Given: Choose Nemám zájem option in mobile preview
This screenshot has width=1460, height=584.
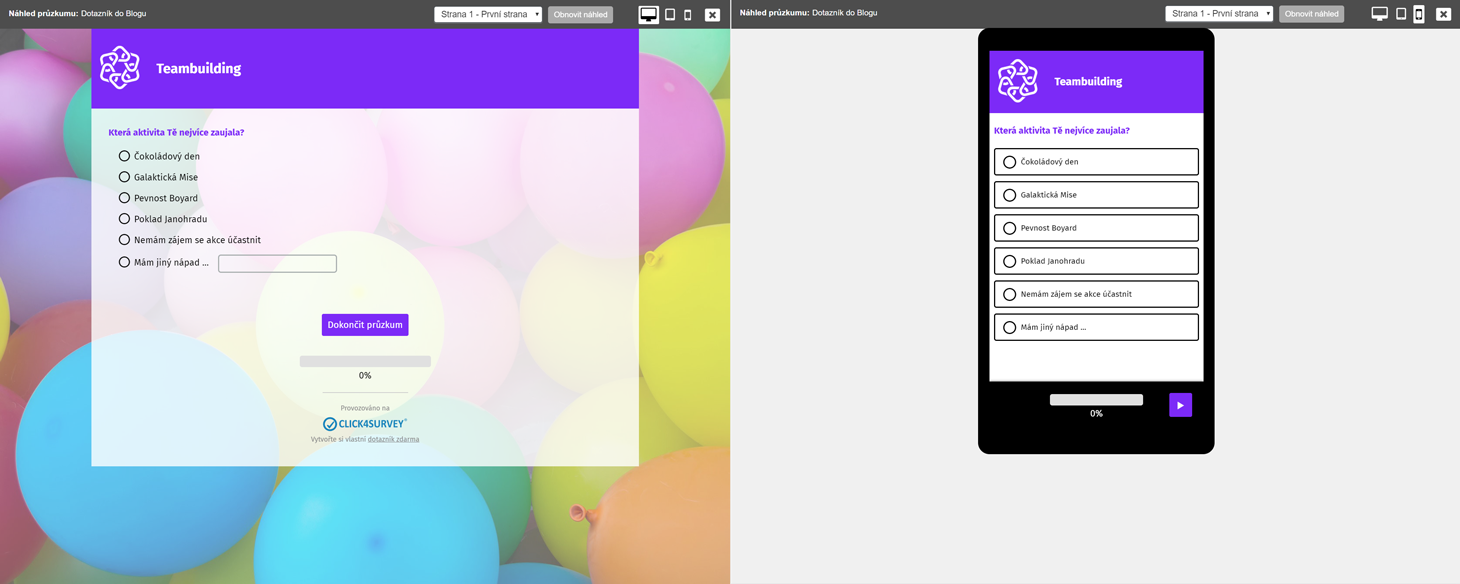Looking at the screenshot, I should click(1096, 294).
